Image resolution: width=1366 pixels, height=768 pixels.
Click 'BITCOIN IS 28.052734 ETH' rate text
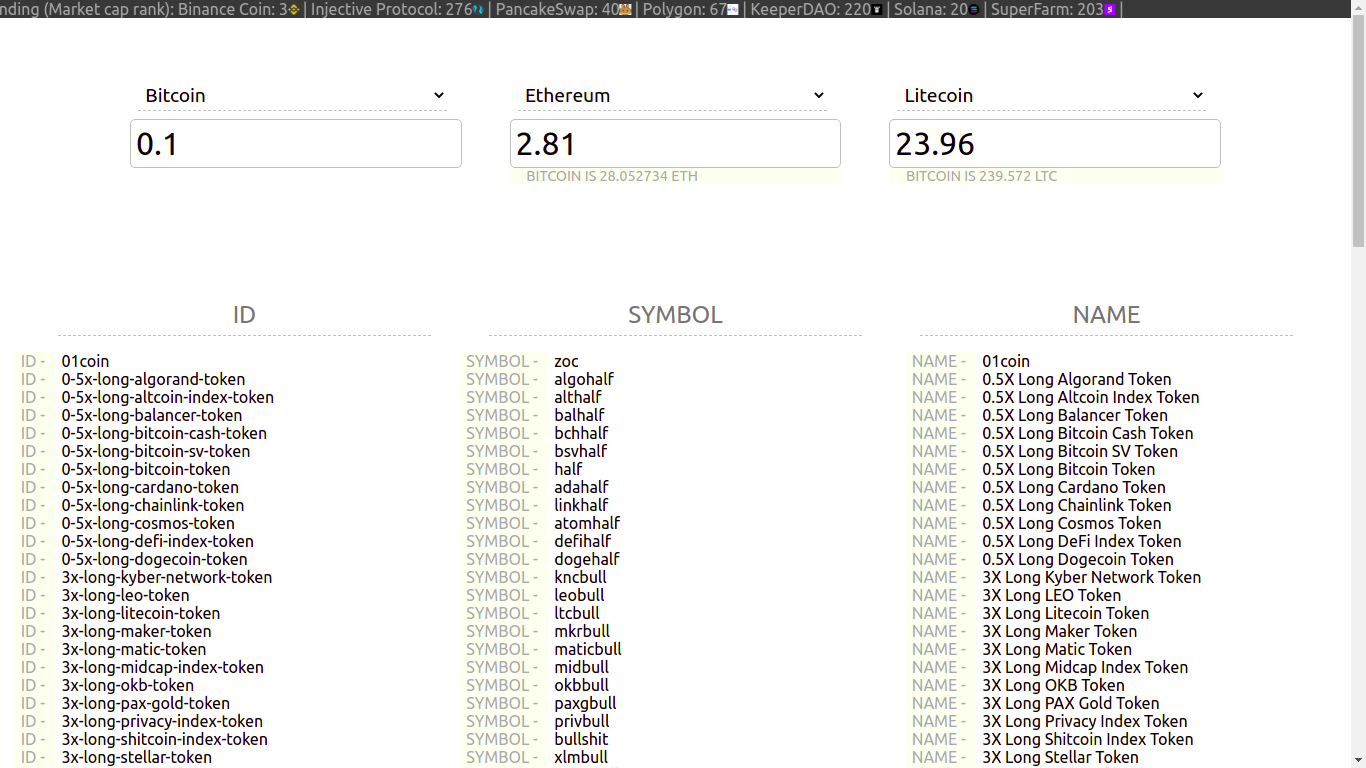[612, 177]
